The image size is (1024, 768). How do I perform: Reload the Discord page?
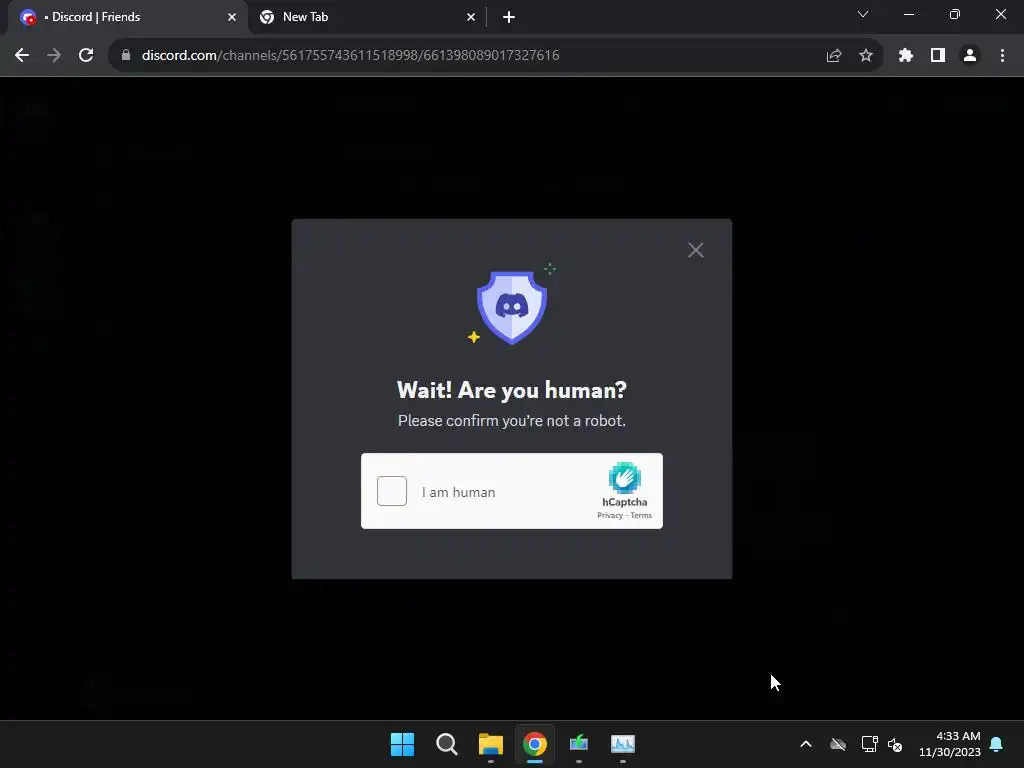[86, 56]
